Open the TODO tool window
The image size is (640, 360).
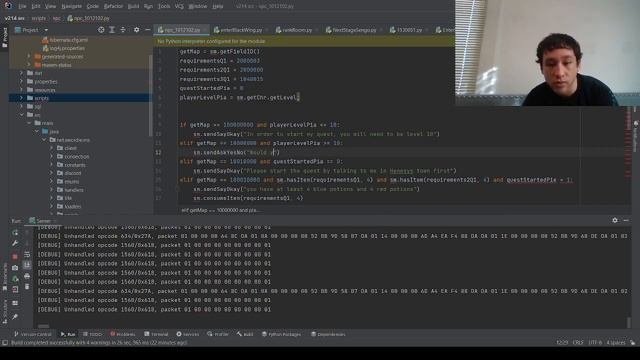[92, 334]
